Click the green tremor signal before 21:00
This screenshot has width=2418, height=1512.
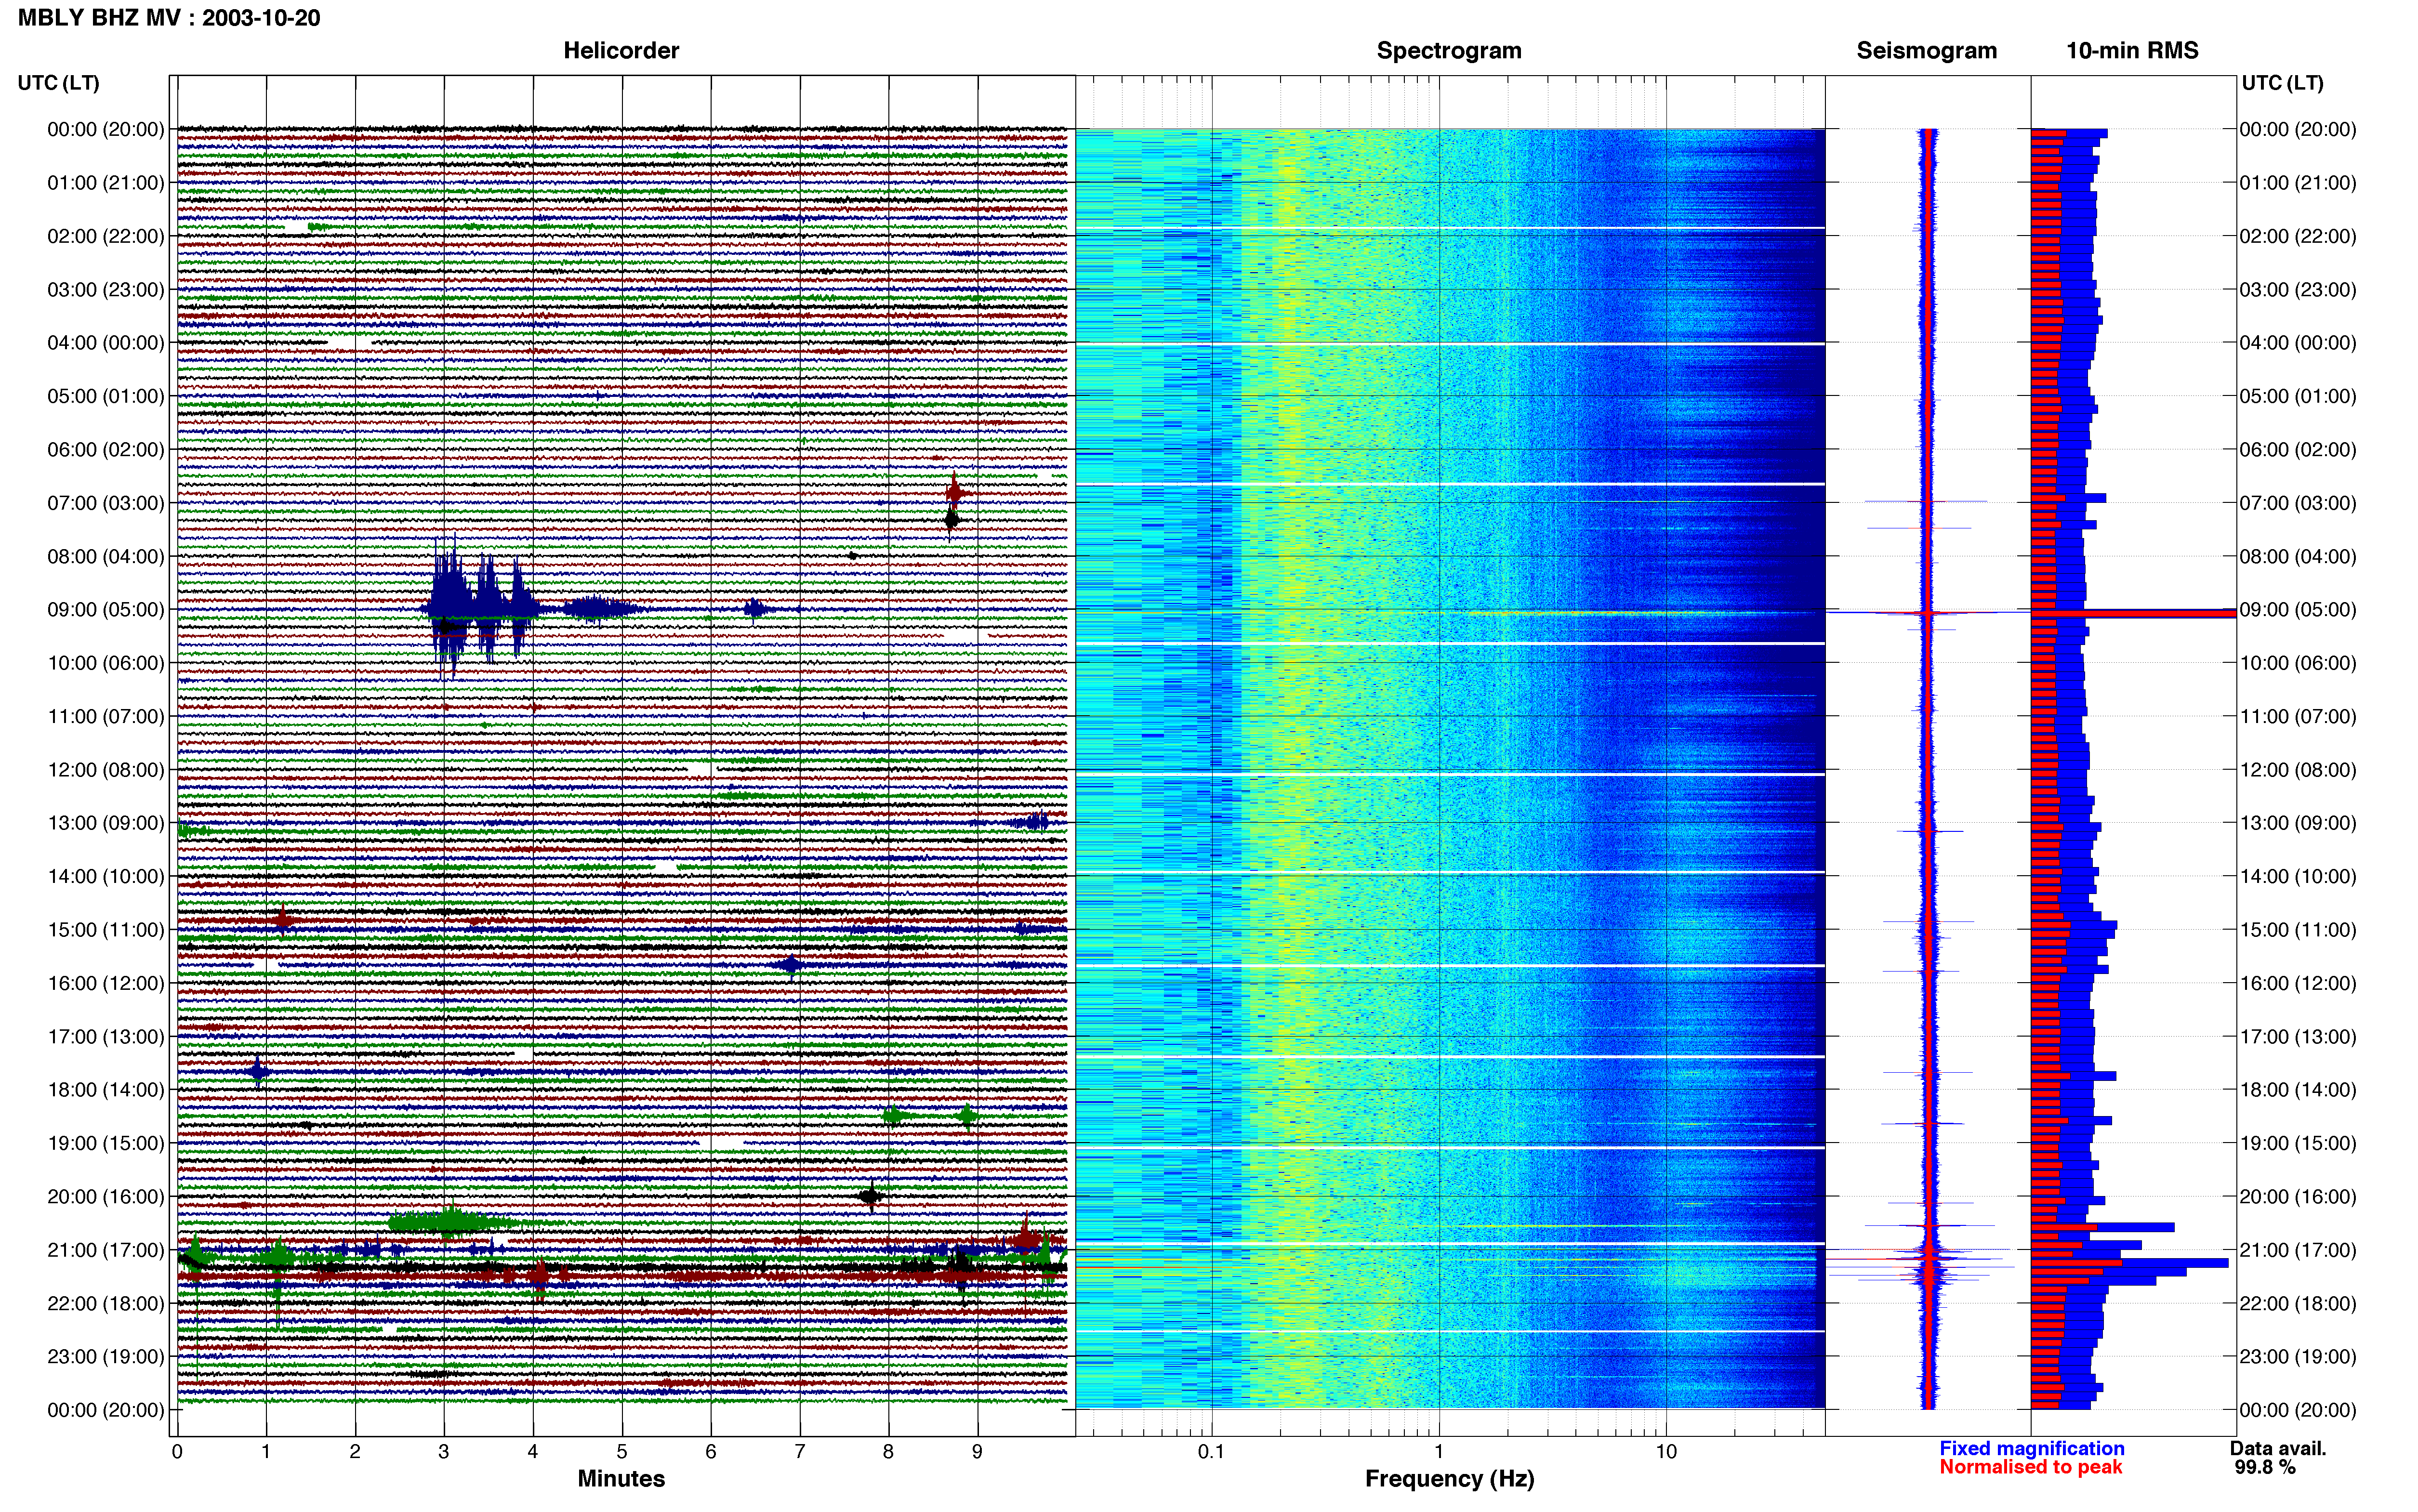[452, 1221]
